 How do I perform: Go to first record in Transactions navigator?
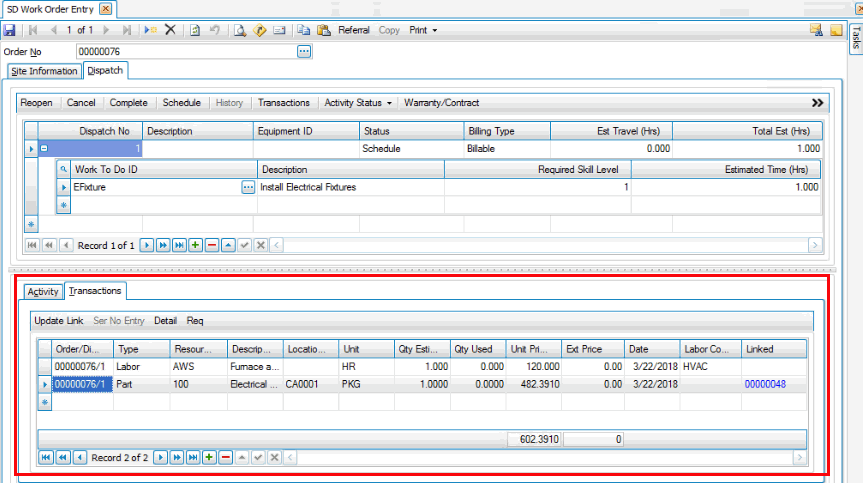coord(46,458)
